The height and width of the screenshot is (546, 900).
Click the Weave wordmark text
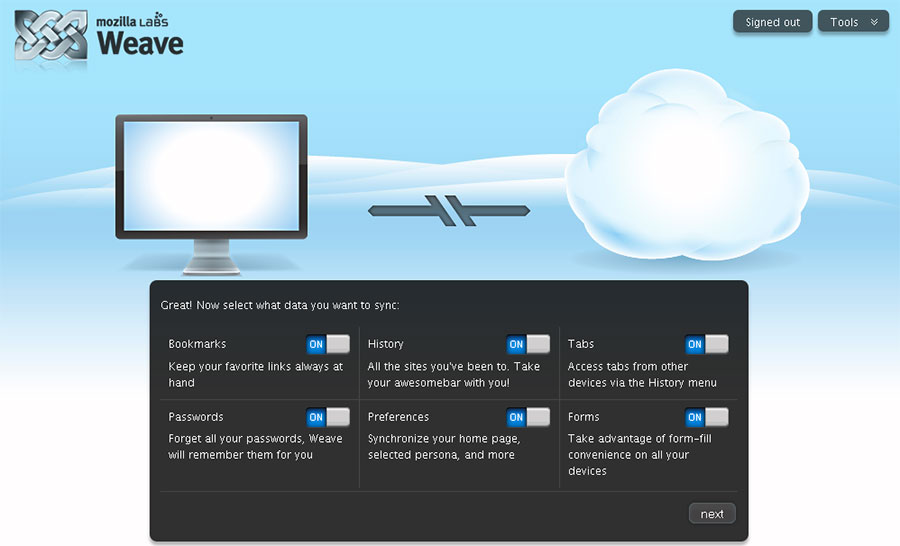click(x=140, y=43)
